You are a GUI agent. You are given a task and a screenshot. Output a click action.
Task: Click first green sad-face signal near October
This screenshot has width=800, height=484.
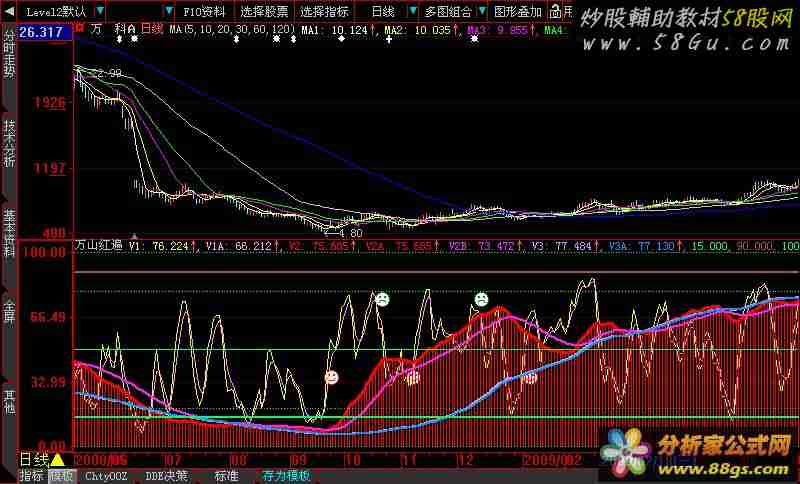[382, 299]
